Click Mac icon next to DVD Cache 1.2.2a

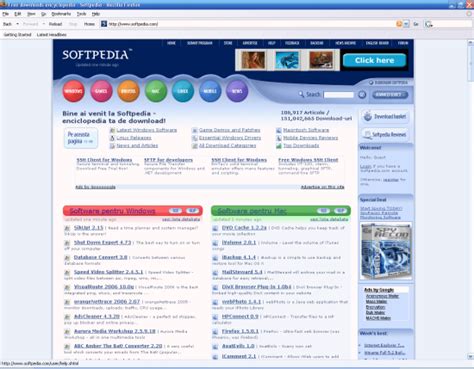(215, 228)
